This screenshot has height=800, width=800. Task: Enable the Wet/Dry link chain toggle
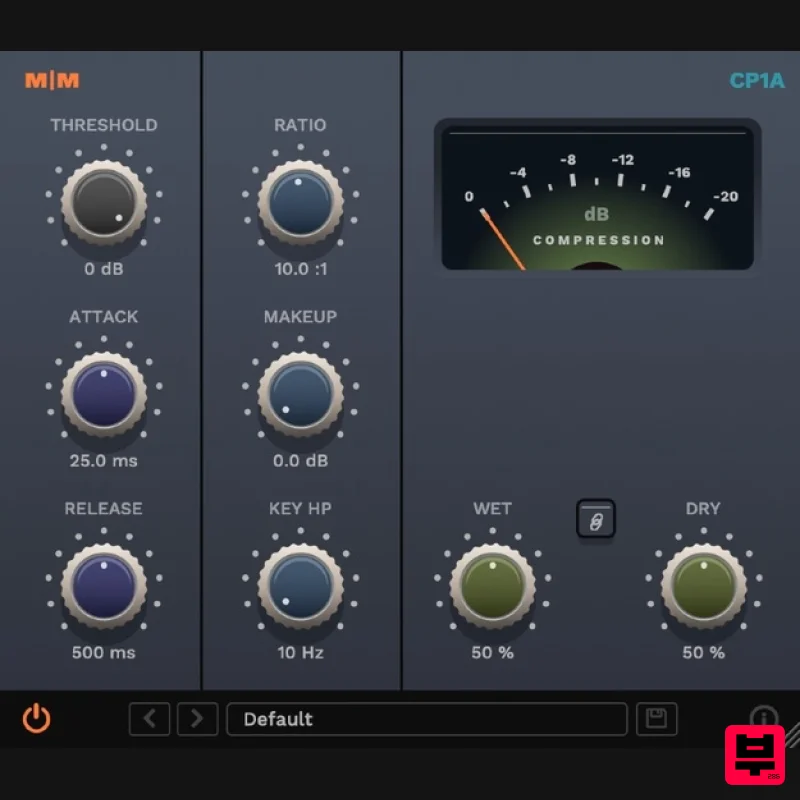pyautogui.click(x=597, y=519)
